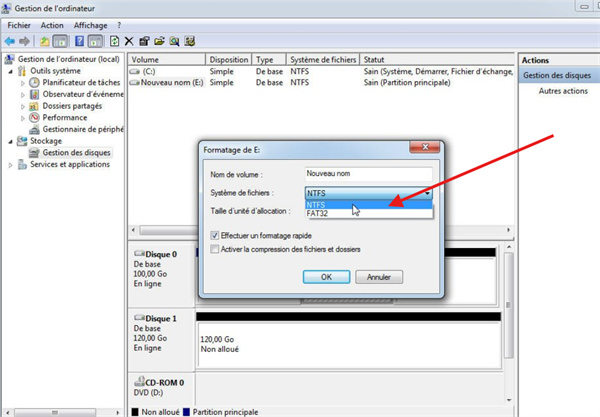Choose FAT32 in the dropdown list
Image resolution: width=600 pixels, height=417 pixels.
coord(369,213)
